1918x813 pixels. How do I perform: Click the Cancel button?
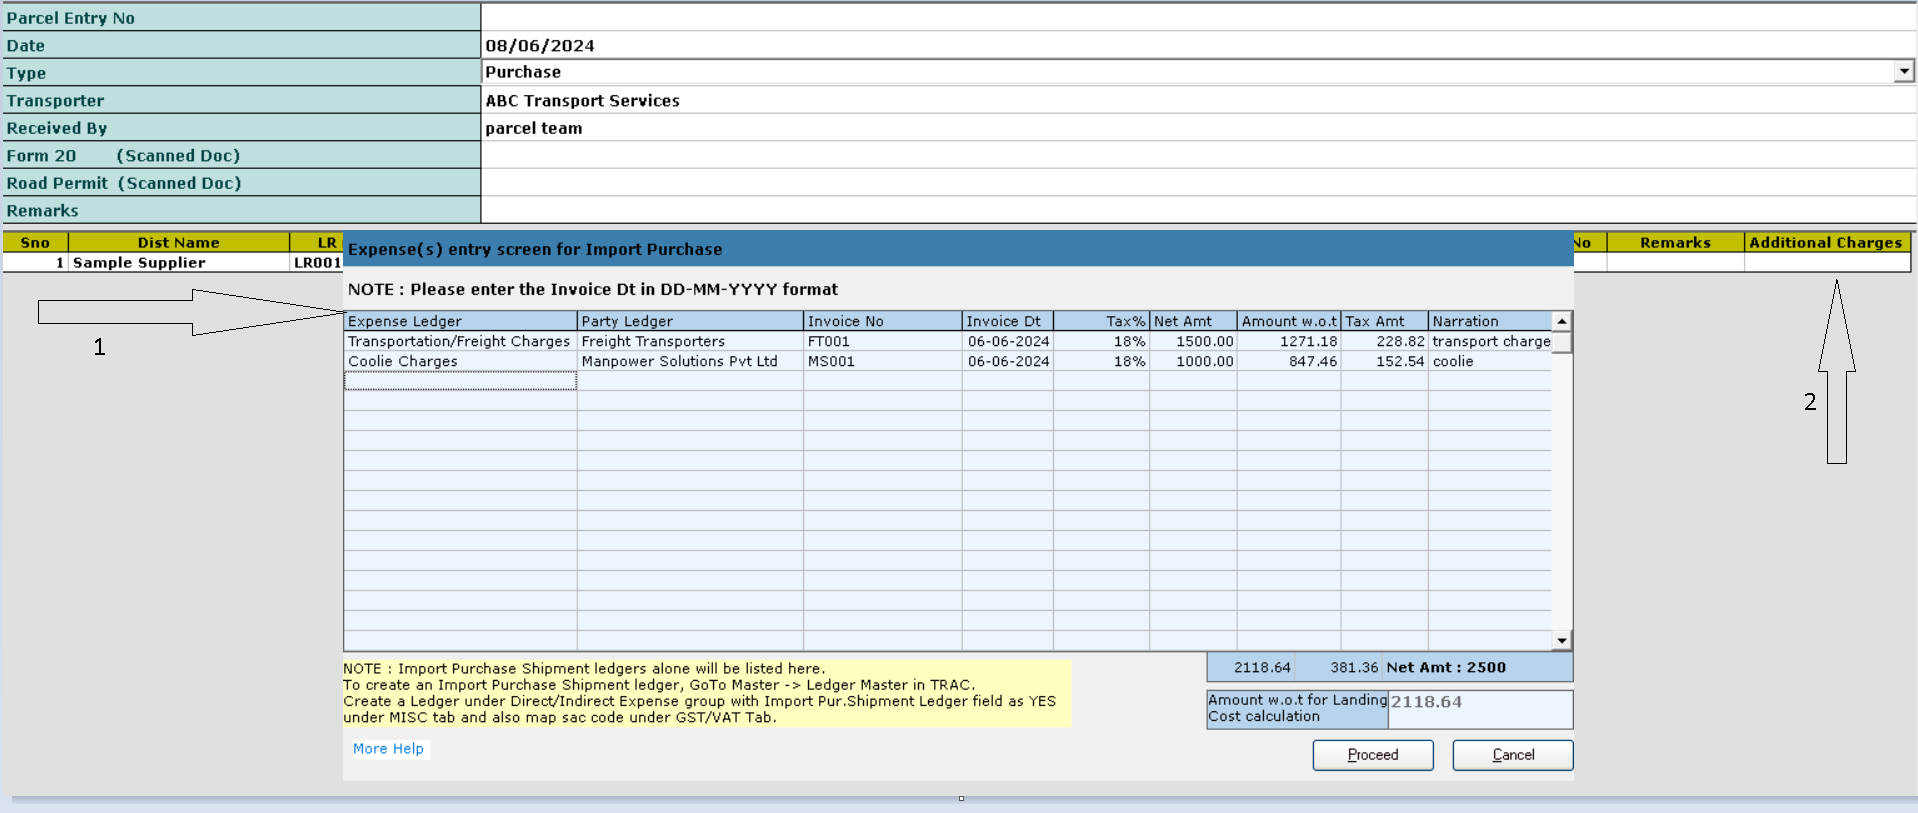pyautogui.click(x=1513, y=755)
